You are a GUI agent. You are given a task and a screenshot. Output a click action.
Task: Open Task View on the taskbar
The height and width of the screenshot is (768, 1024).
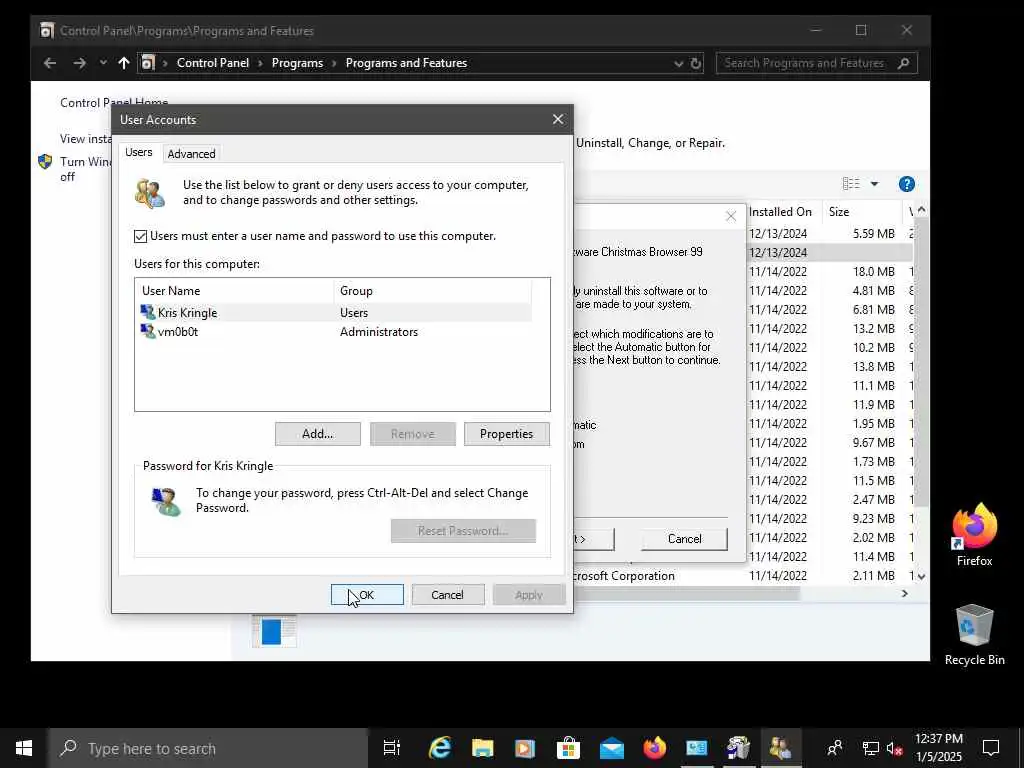pyautogui.click(x=392, y=748)
